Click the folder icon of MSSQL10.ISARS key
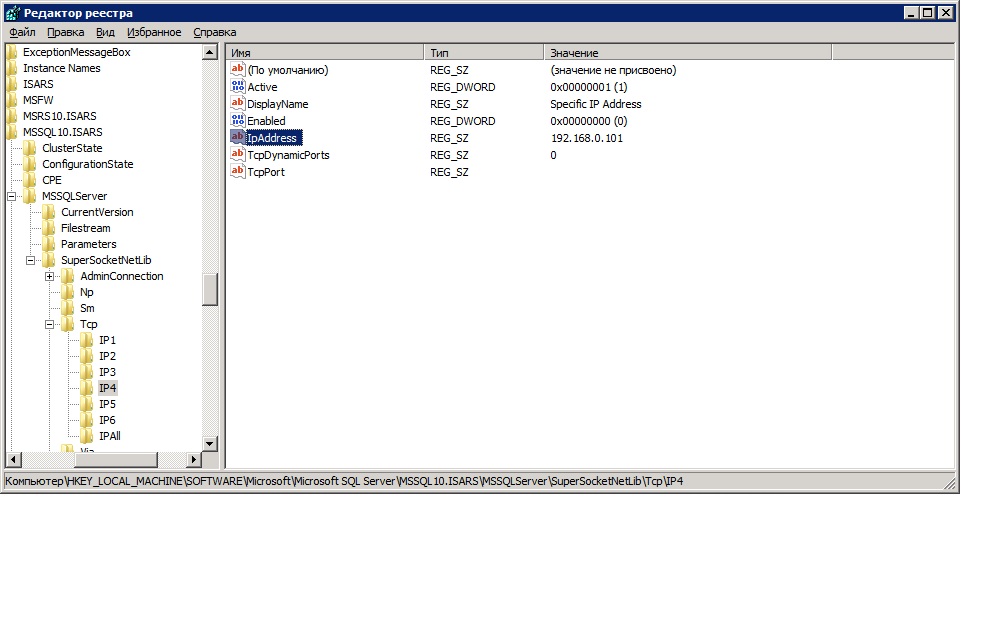The image size is (1008, 630). pyautogui.click(x=12, y=132)
